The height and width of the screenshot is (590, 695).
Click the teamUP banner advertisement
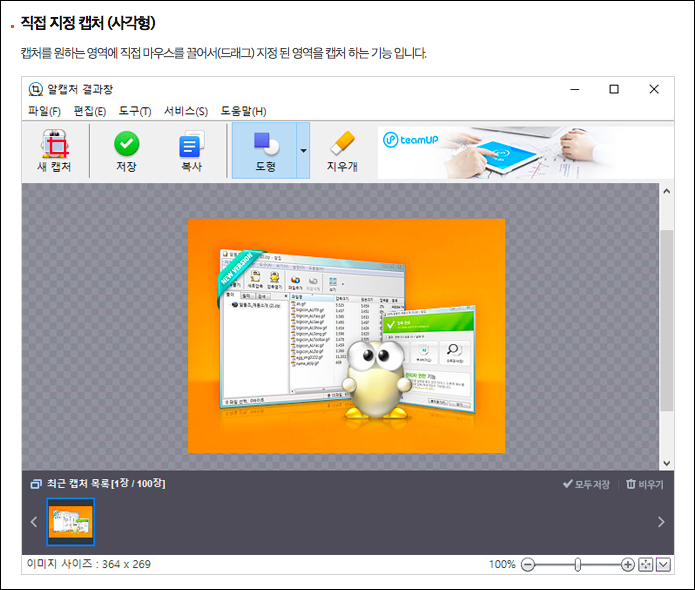pyautogui.click(x=525, y=152)
